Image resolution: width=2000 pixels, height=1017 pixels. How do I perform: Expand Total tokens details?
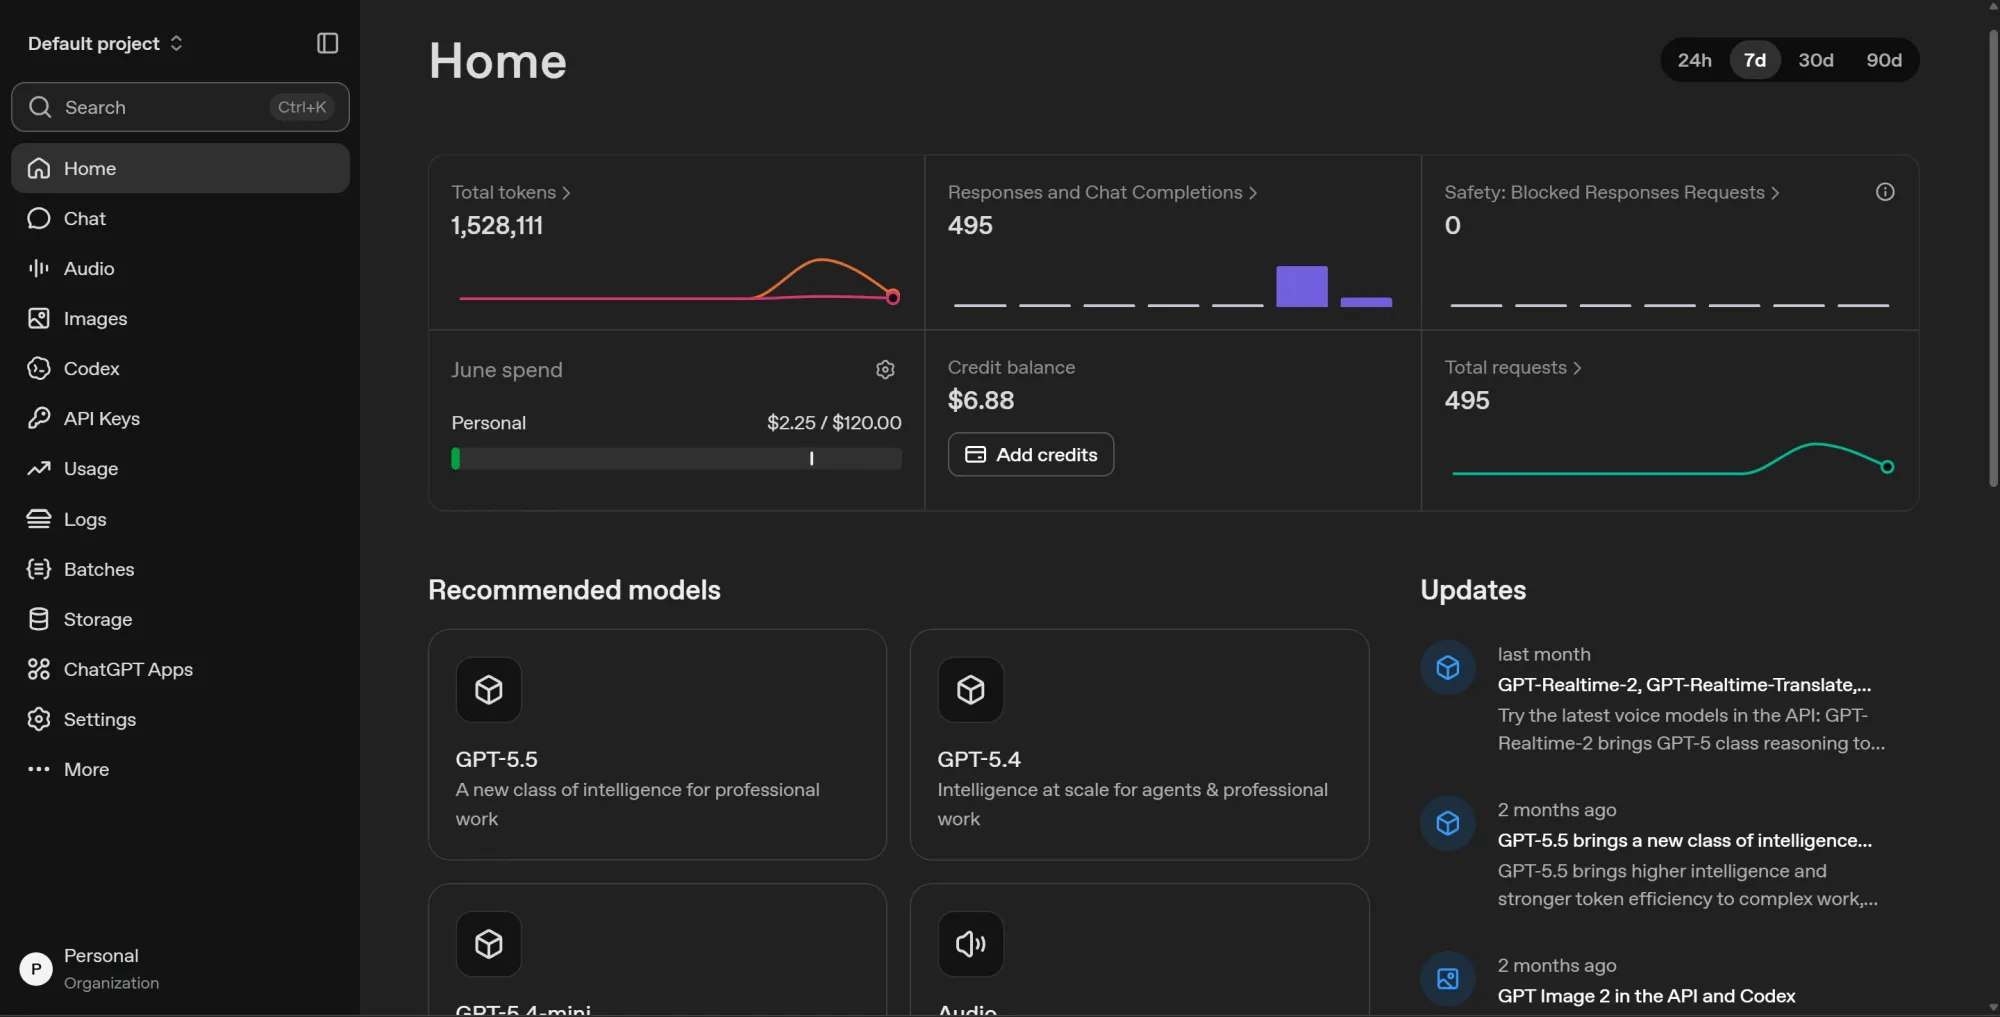[x=511, y=192]
